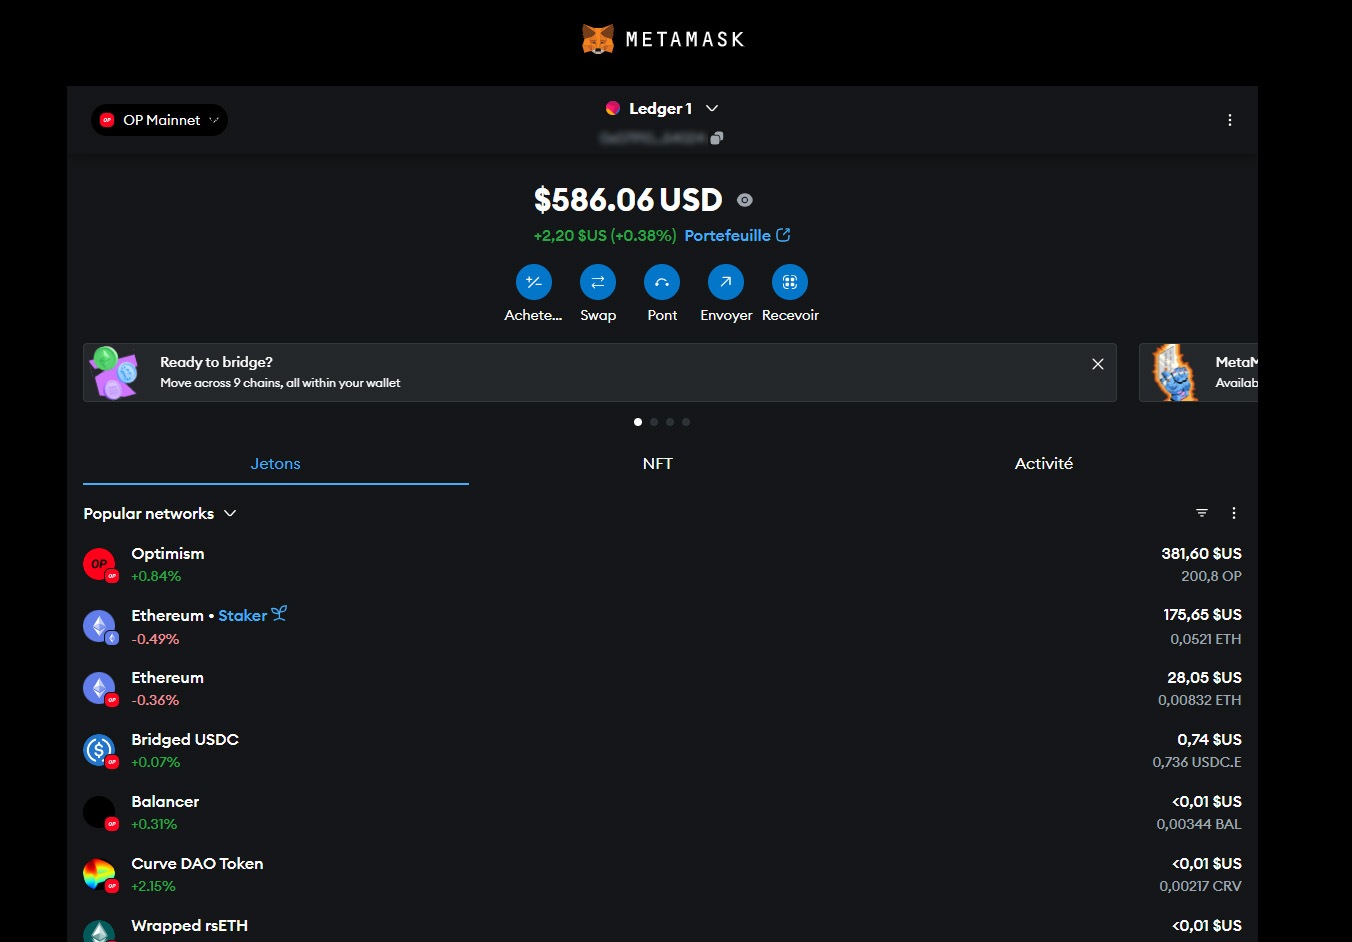Click the Ethereum on Optimism token icon

click(100, 689)
